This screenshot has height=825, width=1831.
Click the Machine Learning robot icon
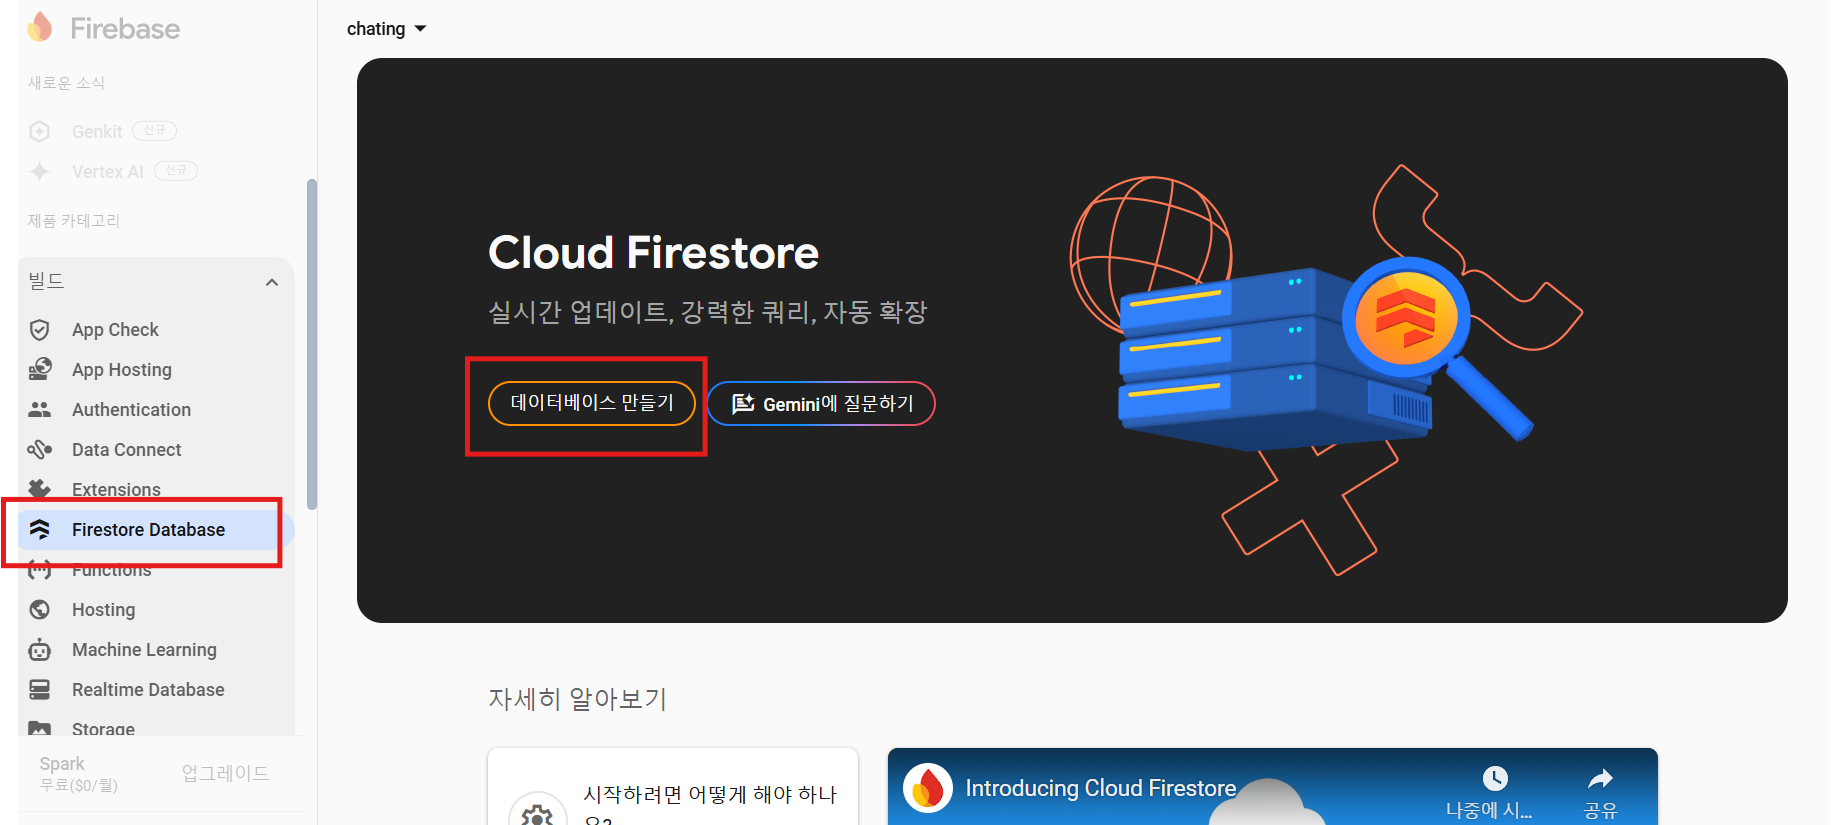click(40, 649)
